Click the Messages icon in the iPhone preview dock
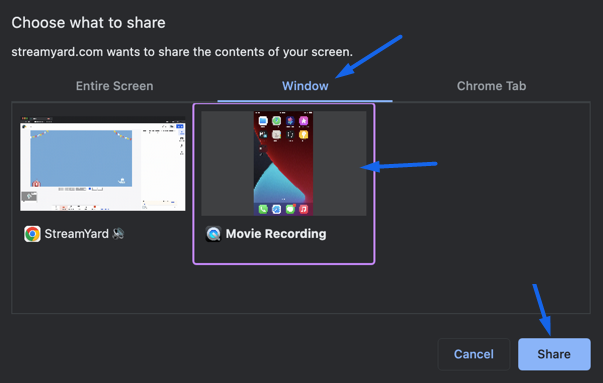The height and width of the screenshot is (383, 603). pos(290,209)
